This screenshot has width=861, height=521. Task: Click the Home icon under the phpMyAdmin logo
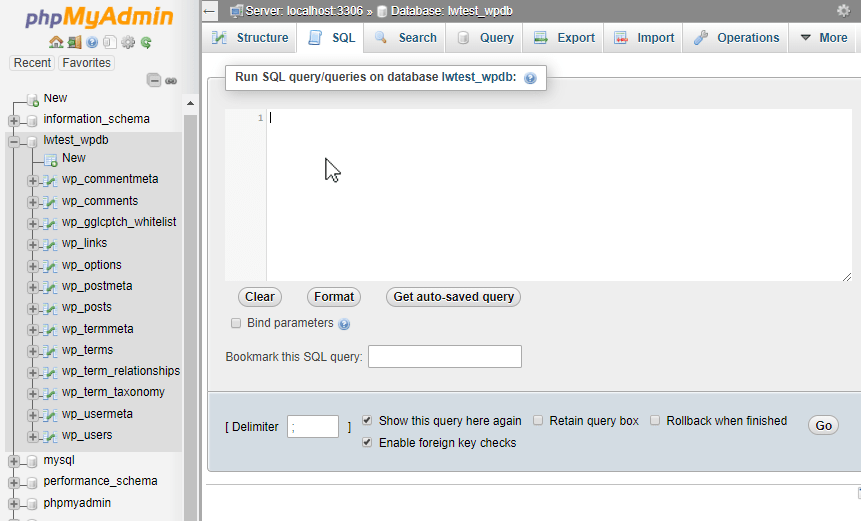pyautogui.click(x=56, y=42)
